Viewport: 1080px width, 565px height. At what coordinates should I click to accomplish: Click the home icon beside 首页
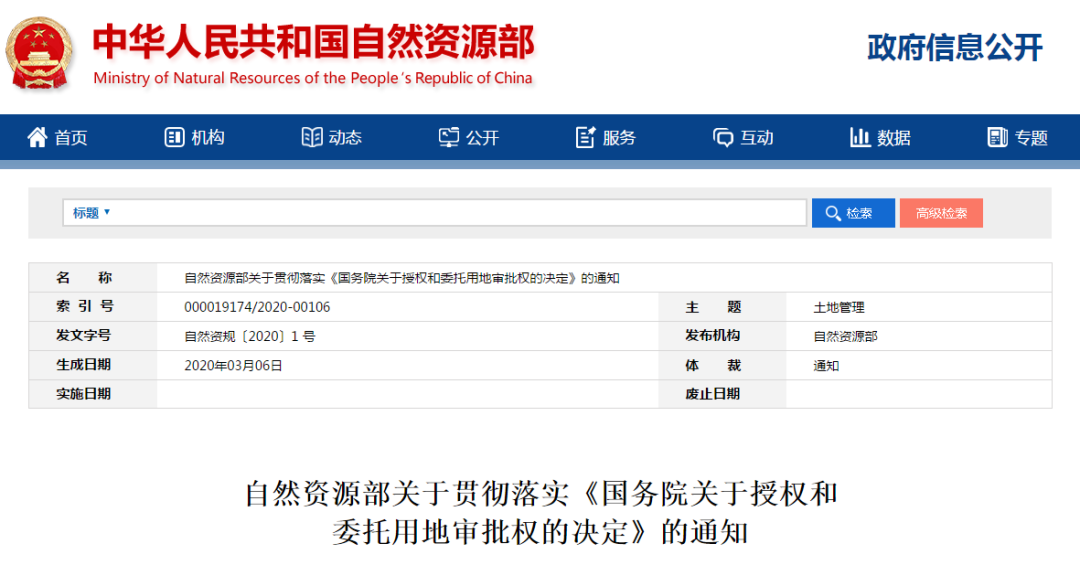click(x=37, y=137)
